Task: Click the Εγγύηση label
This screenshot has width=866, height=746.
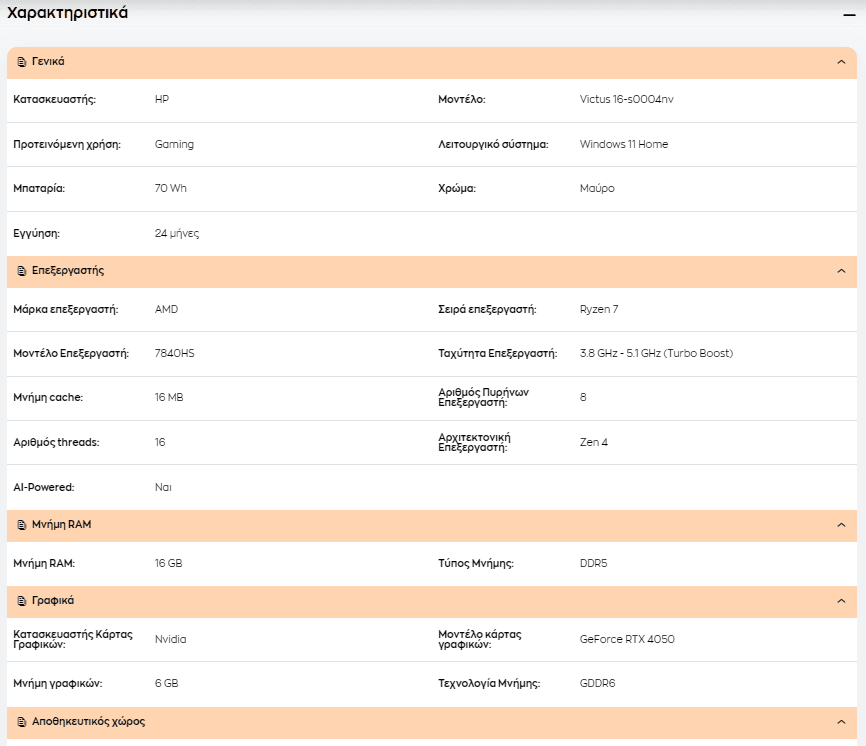Action: [36, 234]
